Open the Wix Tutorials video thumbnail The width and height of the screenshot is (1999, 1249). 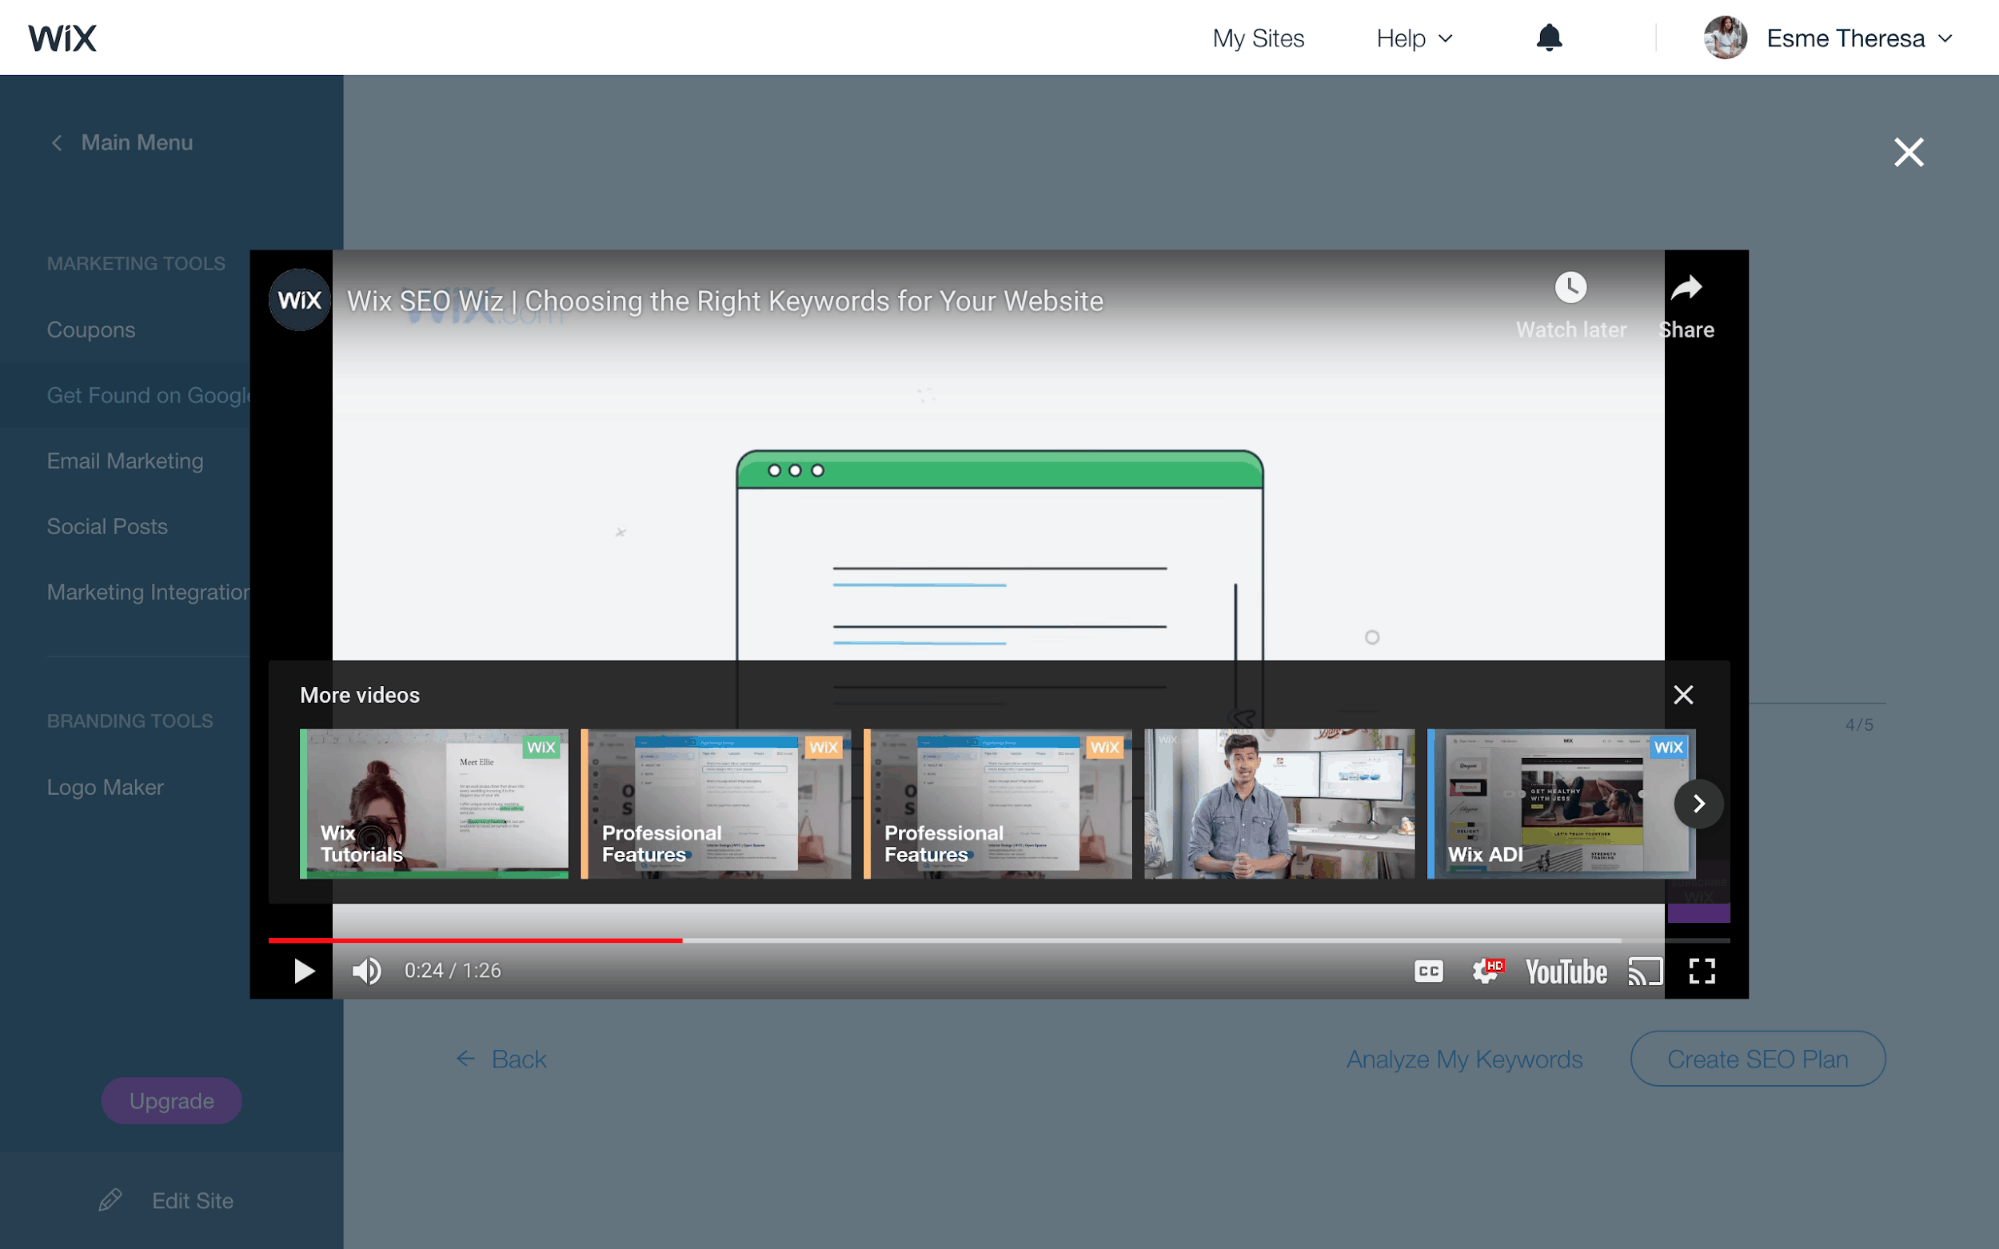434,804
